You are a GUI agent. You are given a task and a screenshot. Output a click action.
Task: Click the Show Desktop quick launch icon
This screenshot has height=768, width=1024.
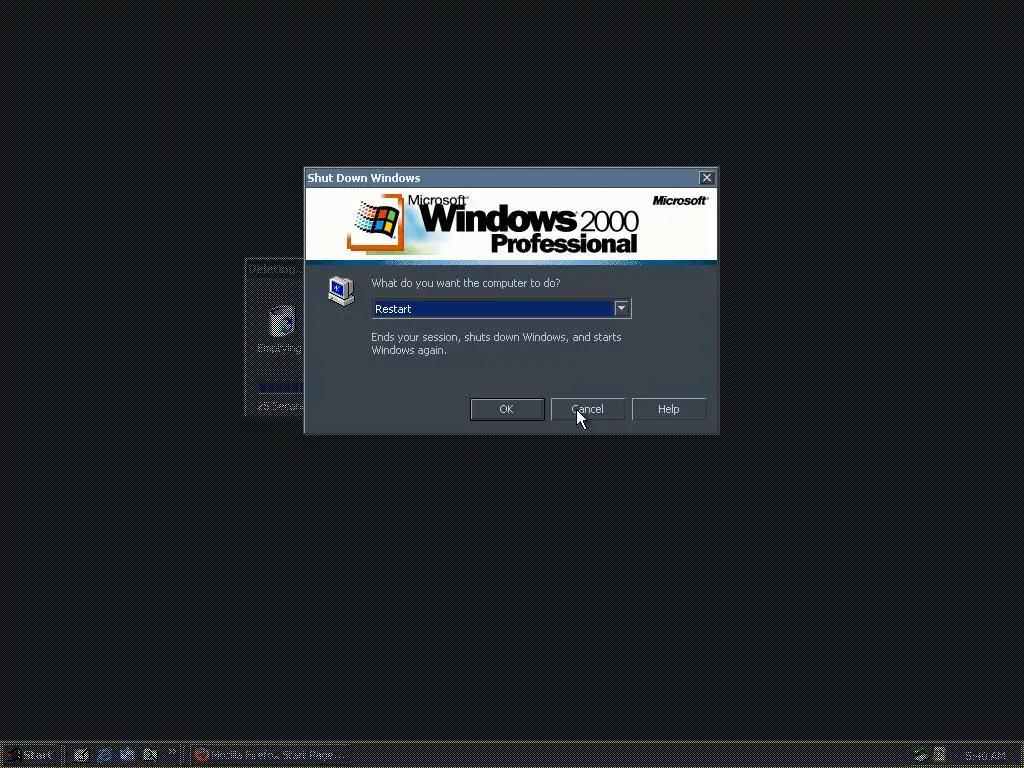[x=81, y=756]
